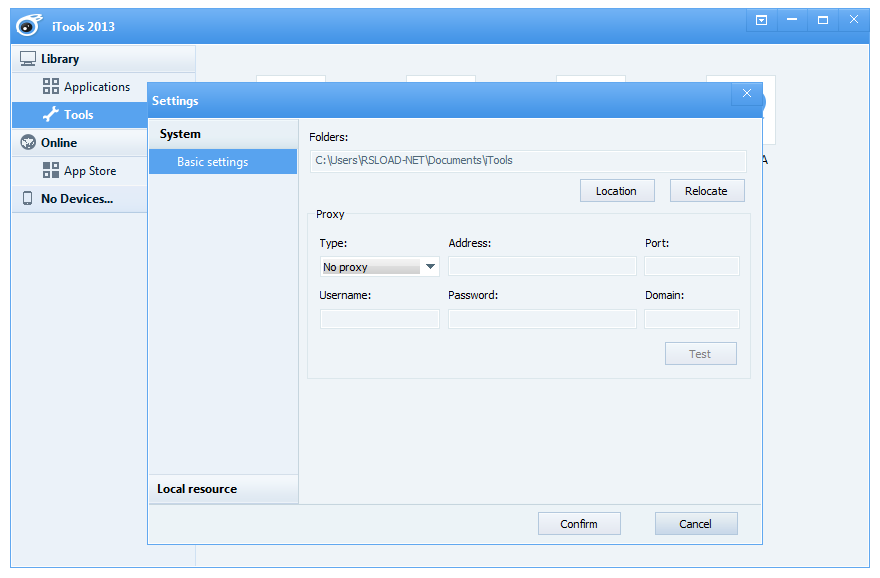The image size is (880, 578).
Task: Click the Tools wrench icon
Action: 51,114
